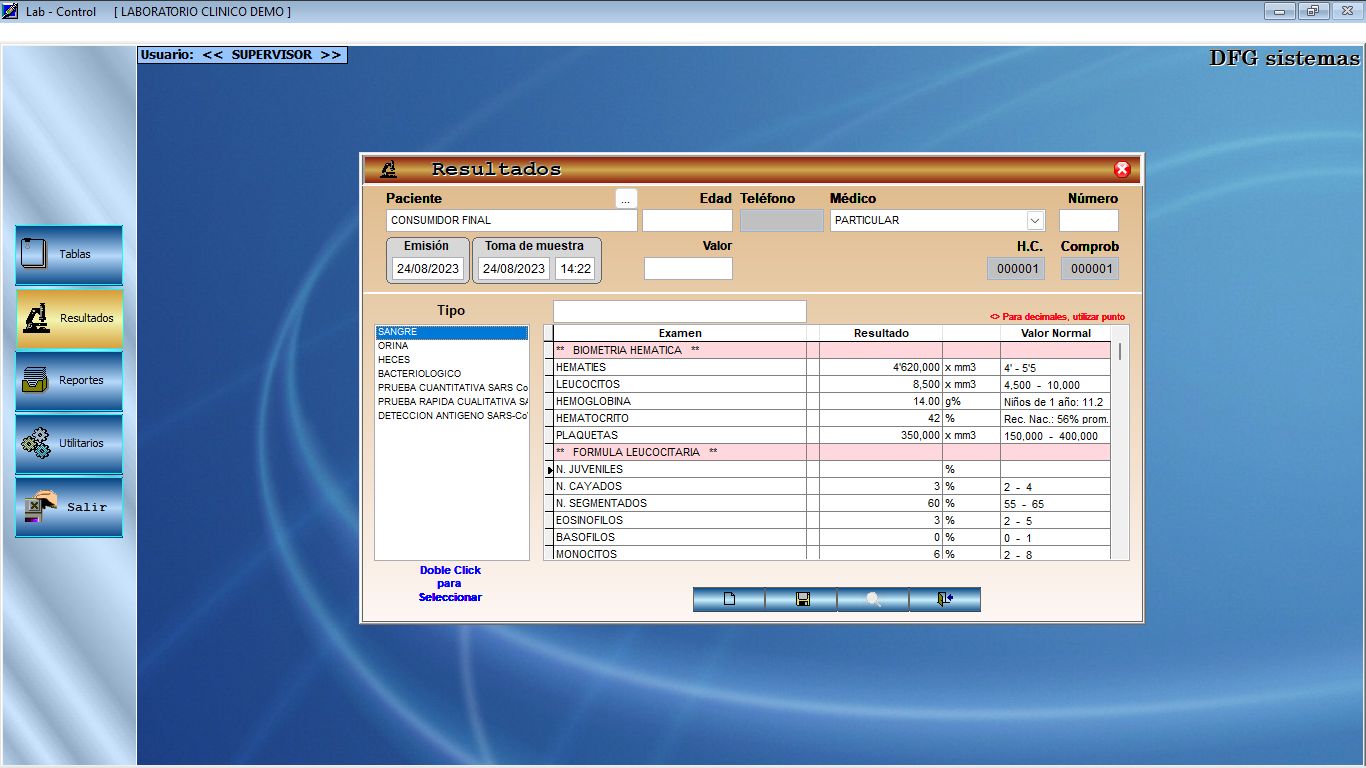Click the search box above the exam table
Viewport: 1366px width, 768px height.
point(679,311)
